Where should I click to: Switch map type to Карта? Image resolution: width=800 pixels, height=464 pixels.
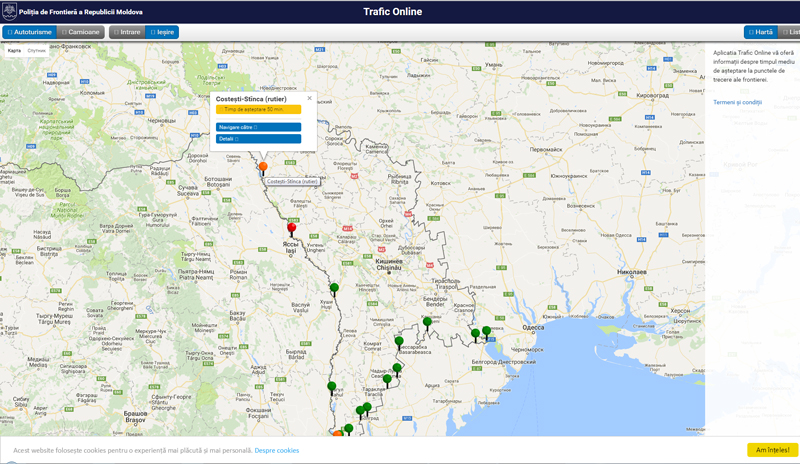point(14,50)
